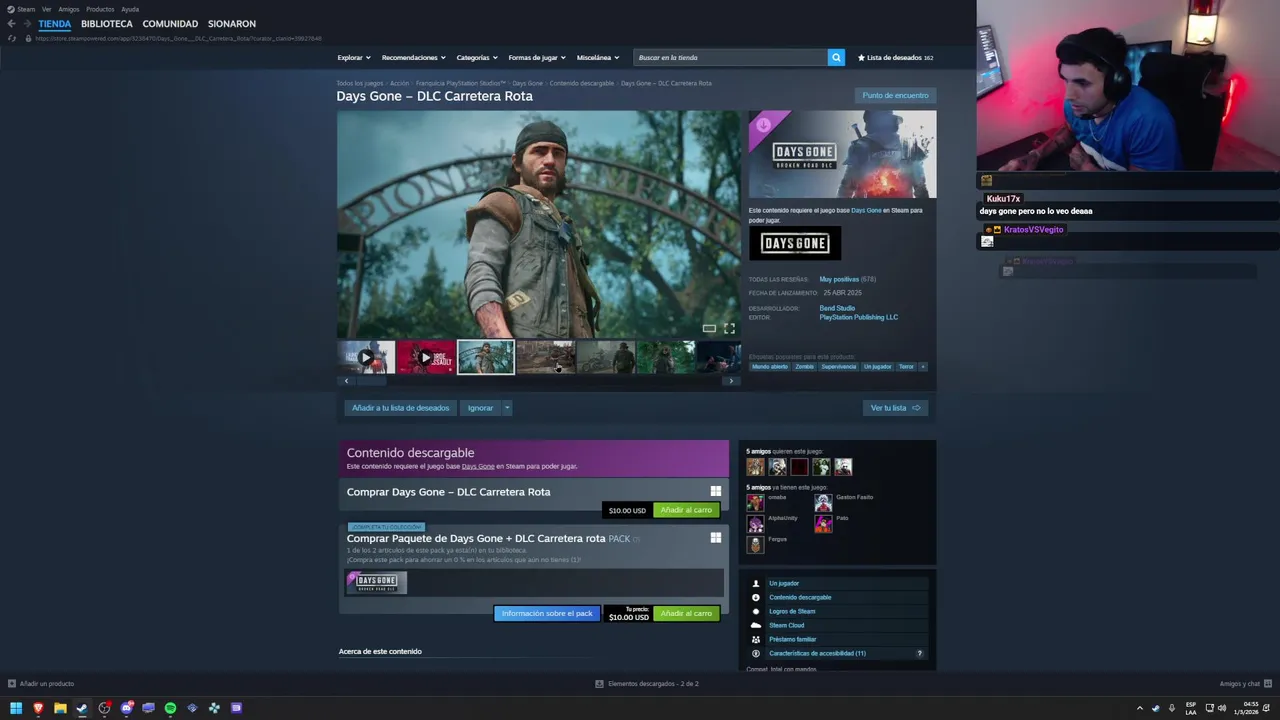Screen dimensions: 1280x720
Task: Open the Categorías dropdown
Action: 477,58
